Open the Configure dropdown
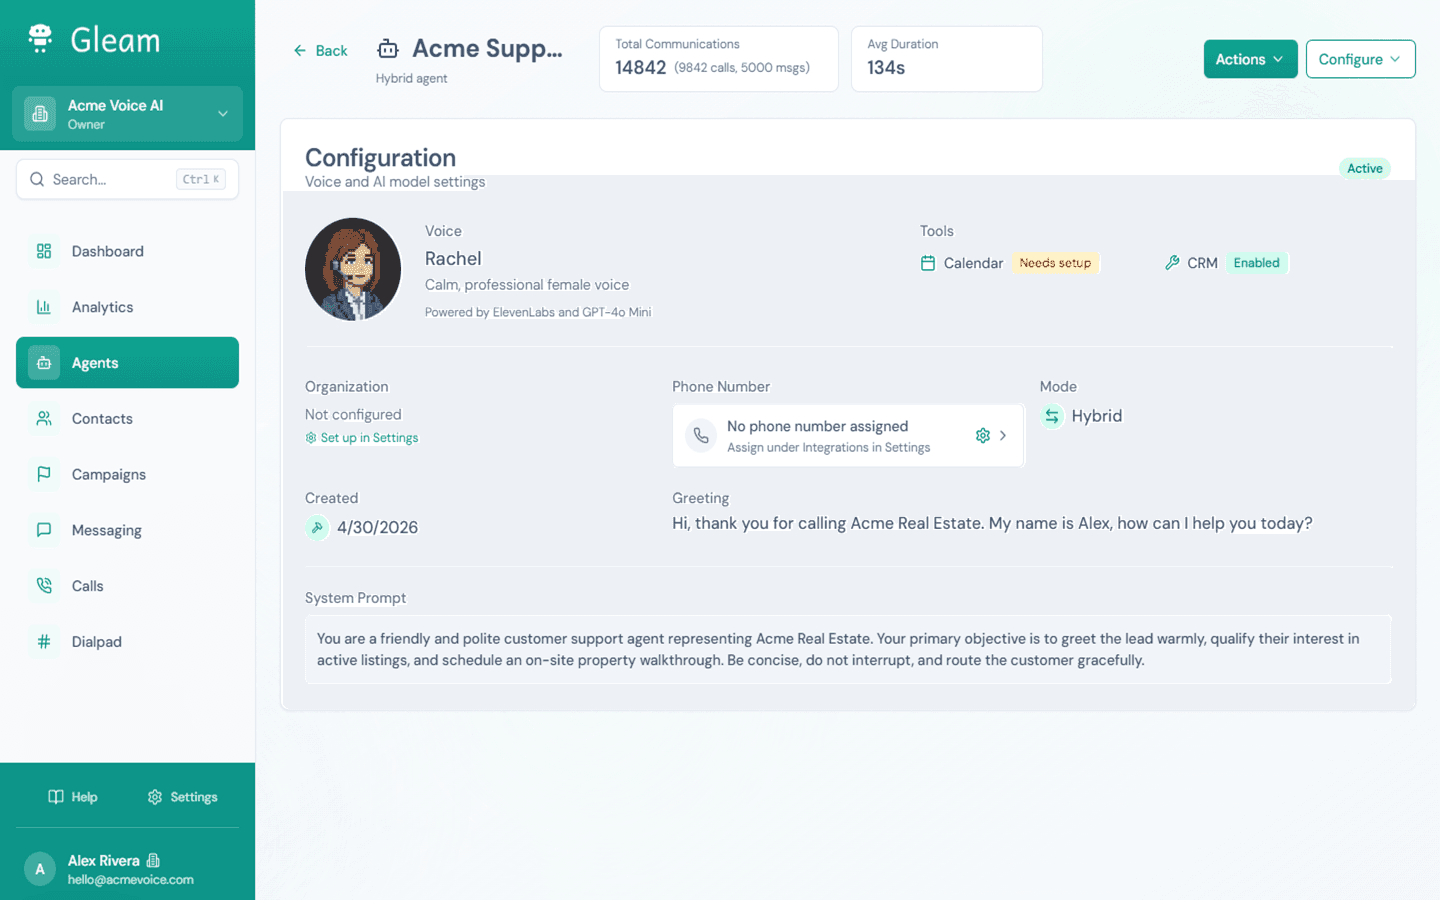 pos(1360,59)
